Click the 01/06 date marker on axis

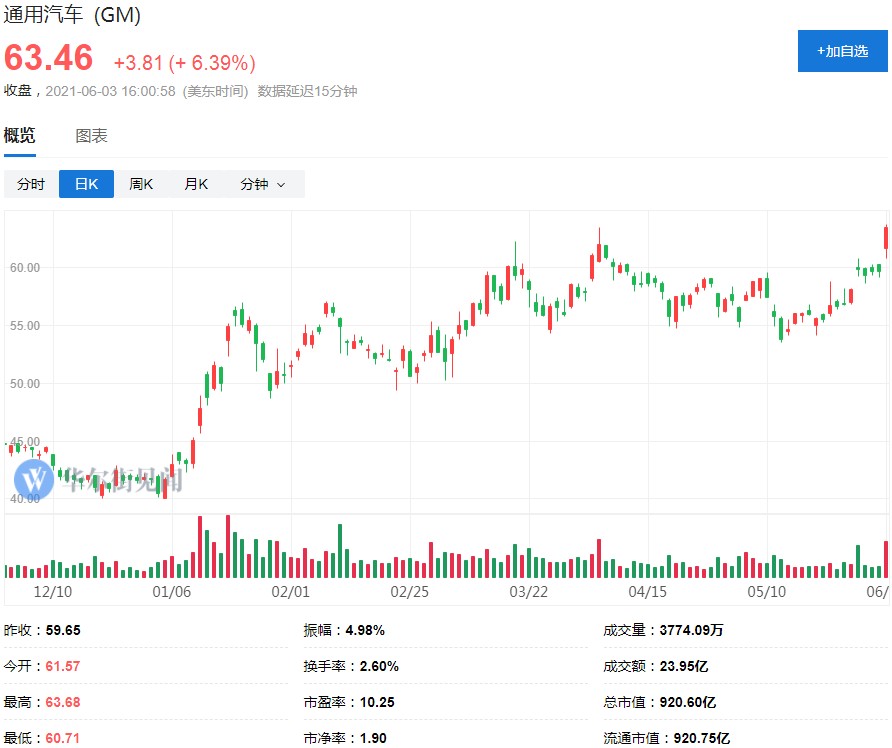click(x=171, y=591)
